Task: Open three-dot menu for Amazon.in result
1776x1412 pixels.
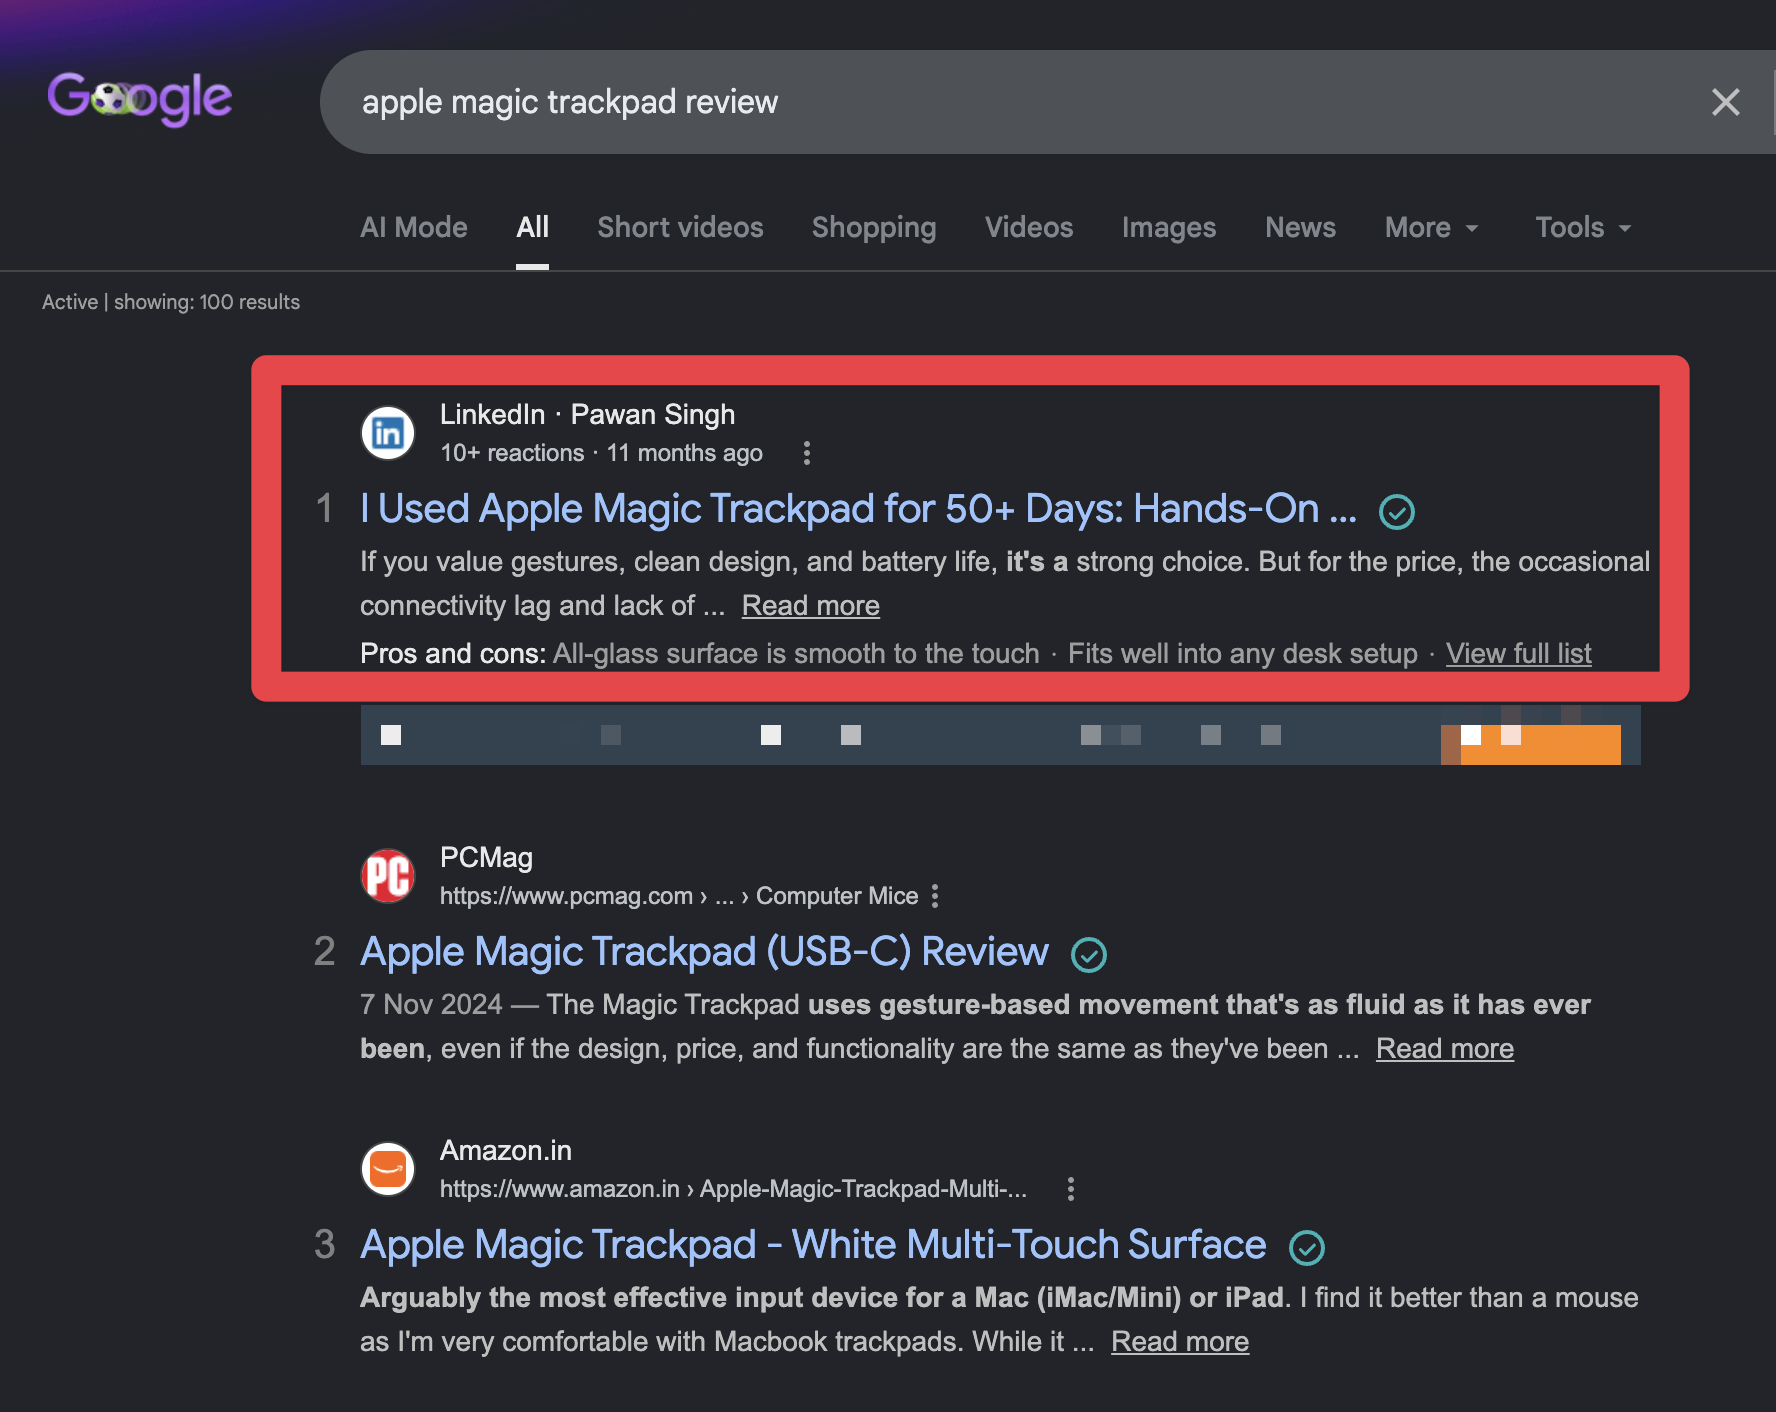Action: click(x=1070, y=1189)
